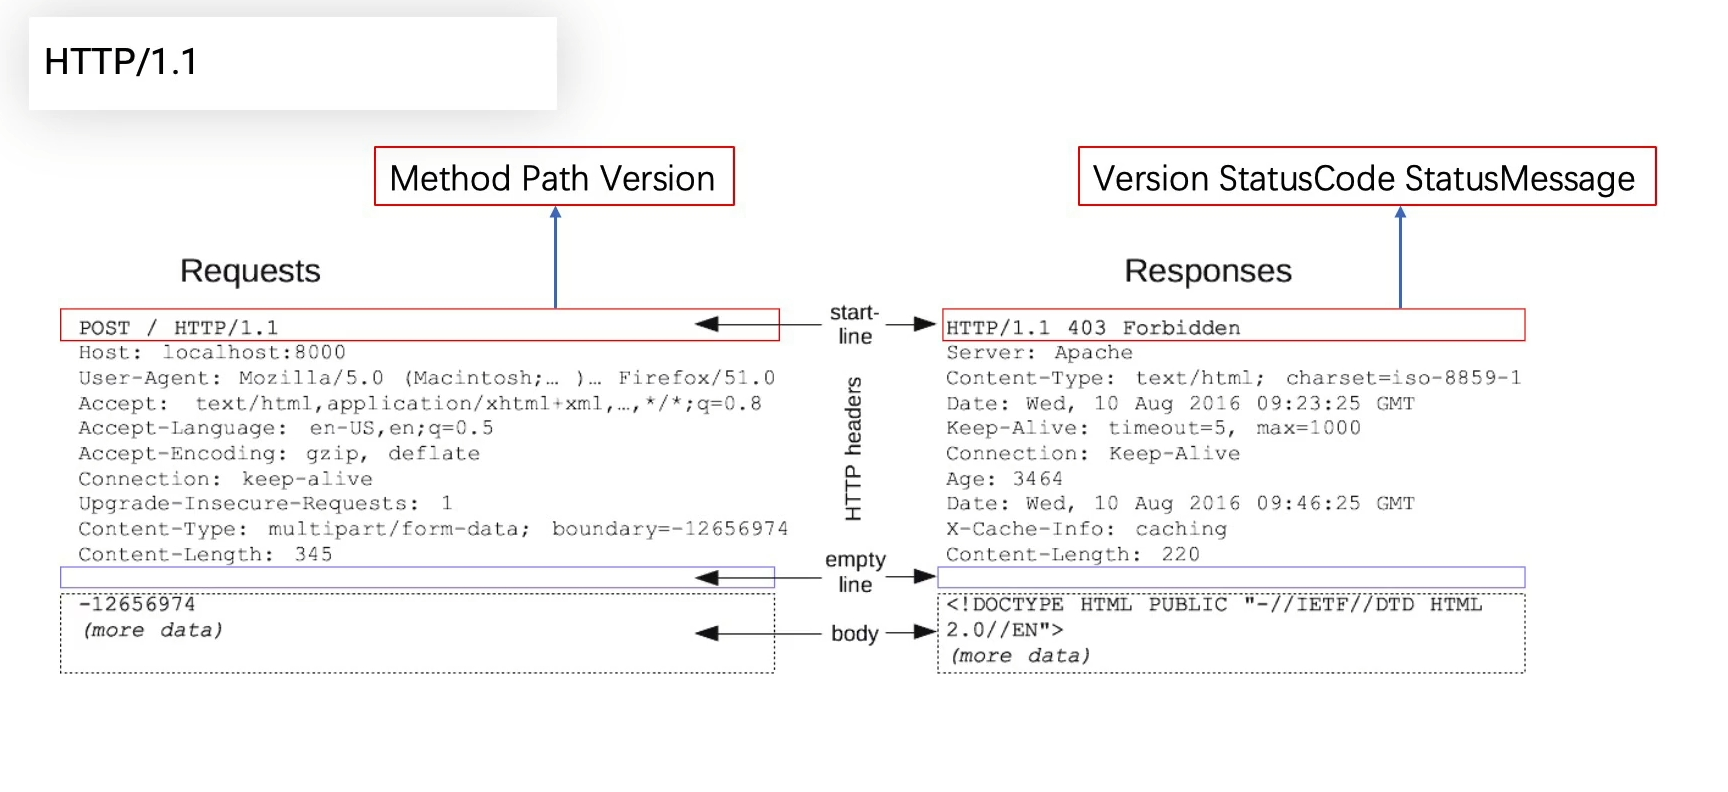Click the left arrowhead pointing at request start-line

707,324
